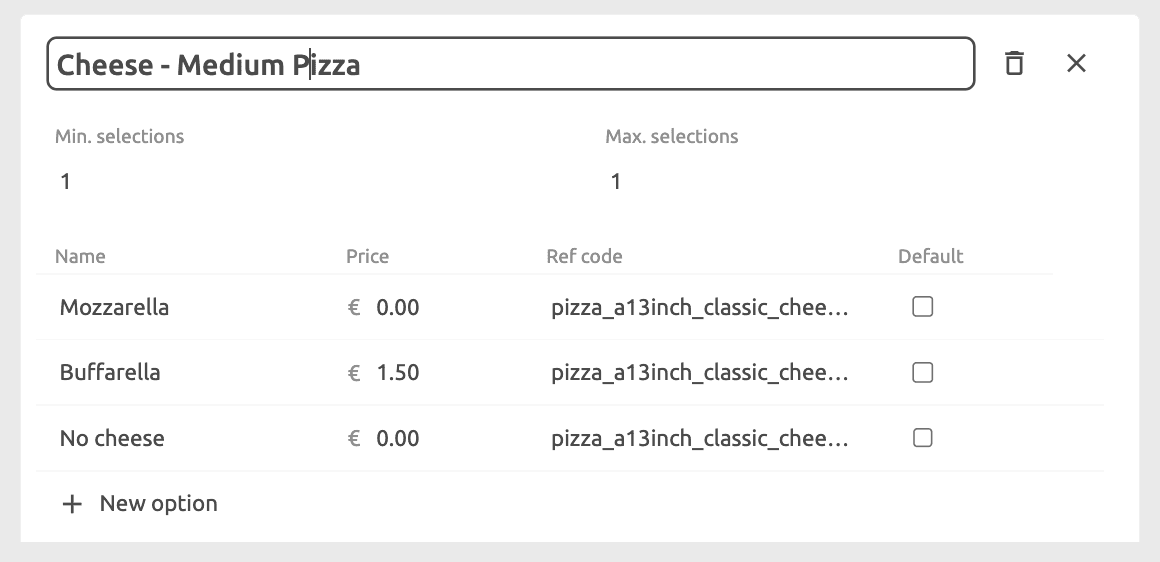
Task: Change Buffarella price 1.50
Action: point(397,372)
